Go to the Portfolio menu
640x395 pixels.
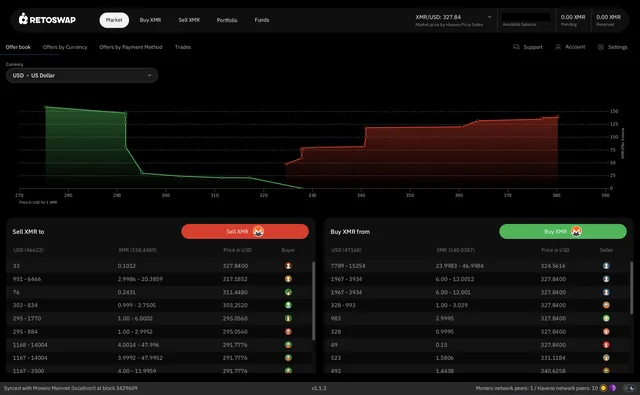point(227,20)
